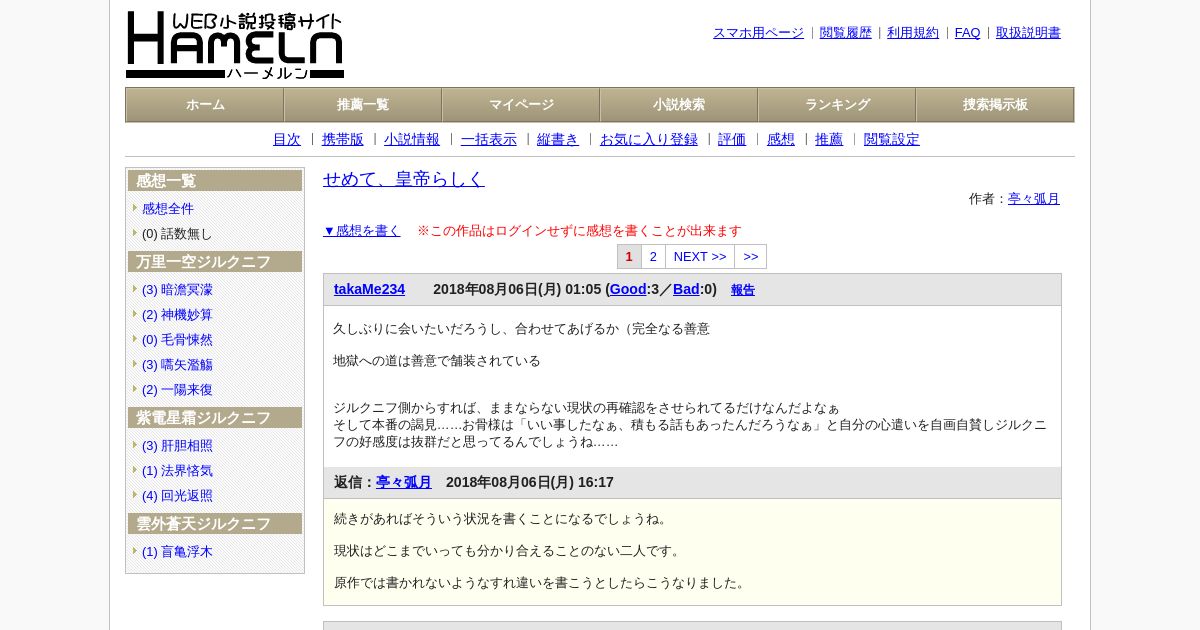Open the 捜索掲示板 tab
The width and height of the screenshot is (1200, 630).
(995, 105)
